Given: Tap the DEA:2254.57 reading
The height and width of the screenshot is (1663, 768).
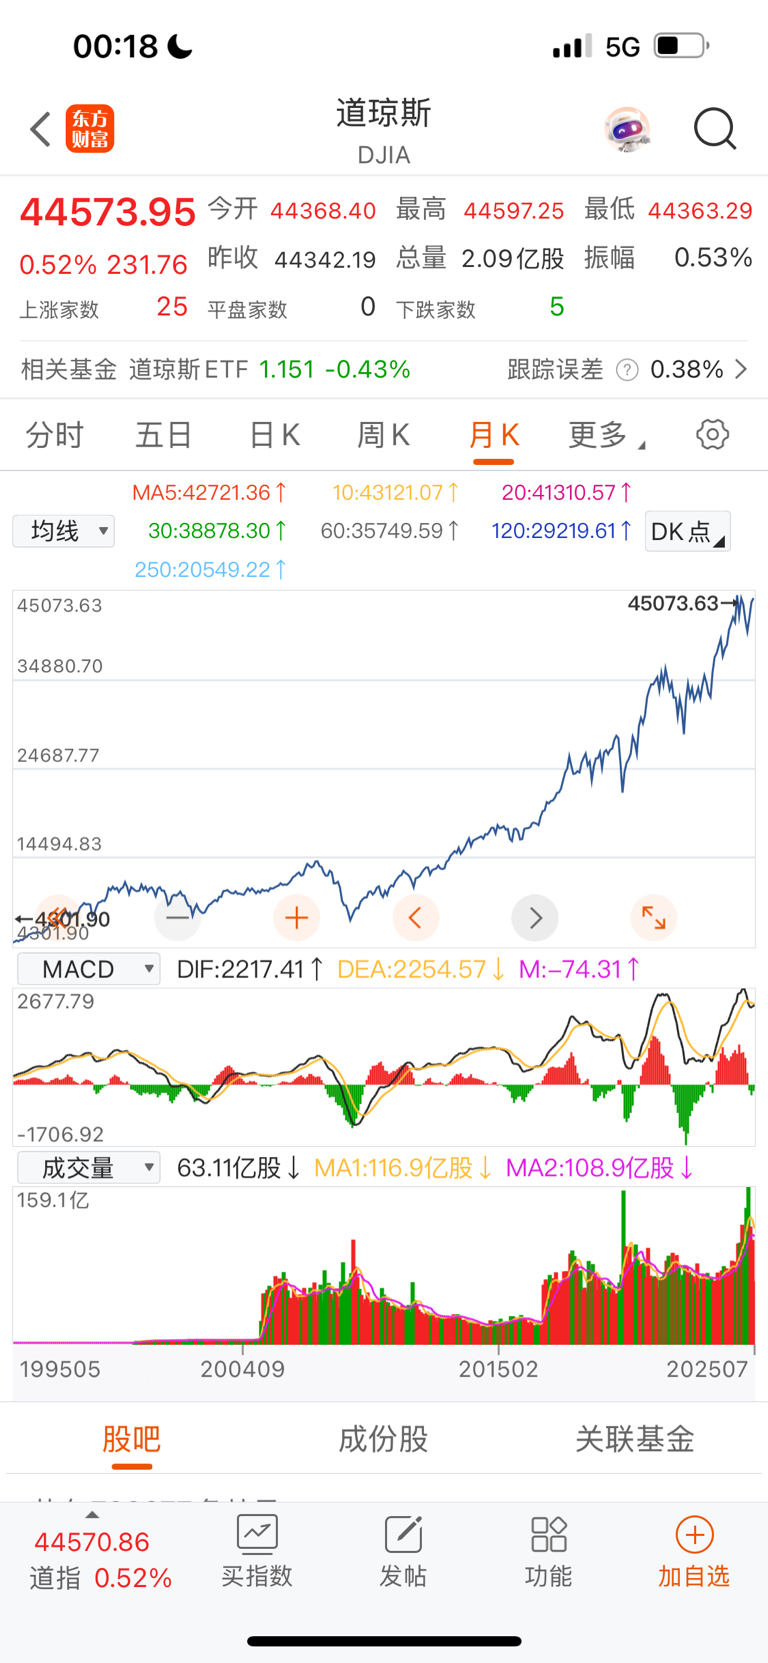Looking at the screenshot, I should point(421,969).
